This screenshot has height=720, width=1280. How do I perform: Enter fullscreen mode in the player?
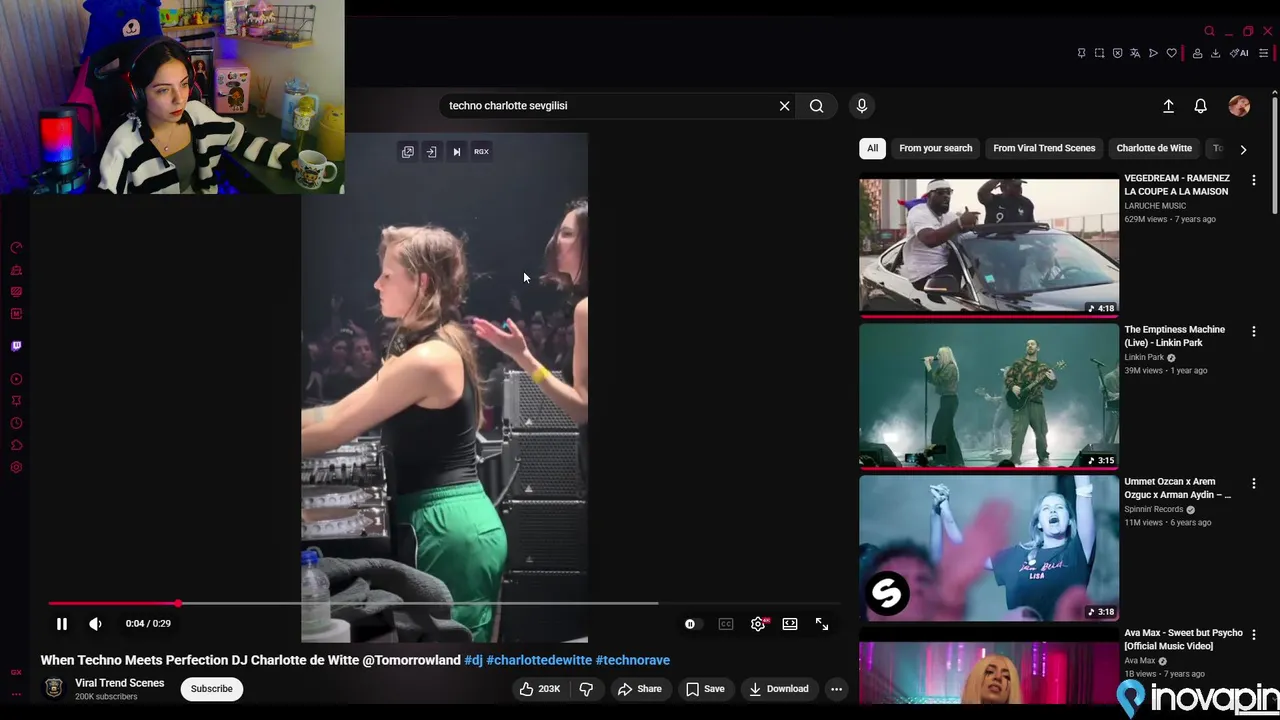tap(822, 624)
